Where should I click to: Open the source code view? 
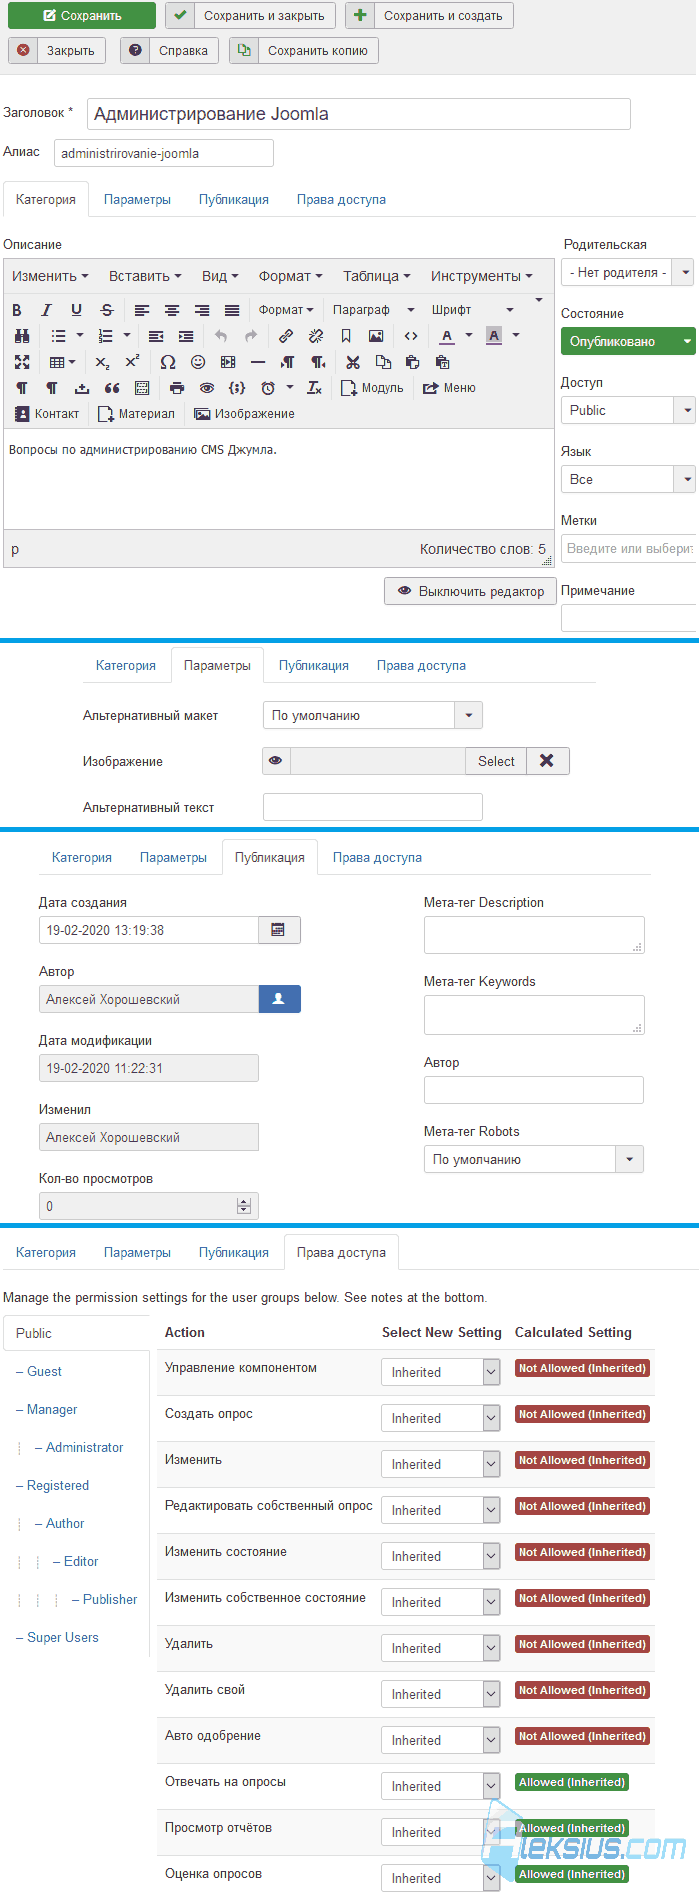[411, 336]
